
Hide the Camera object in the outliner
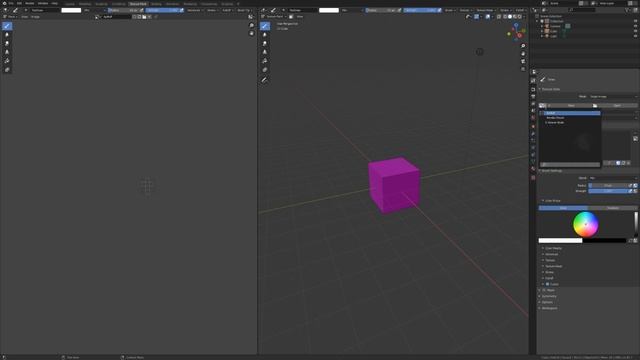635,26
